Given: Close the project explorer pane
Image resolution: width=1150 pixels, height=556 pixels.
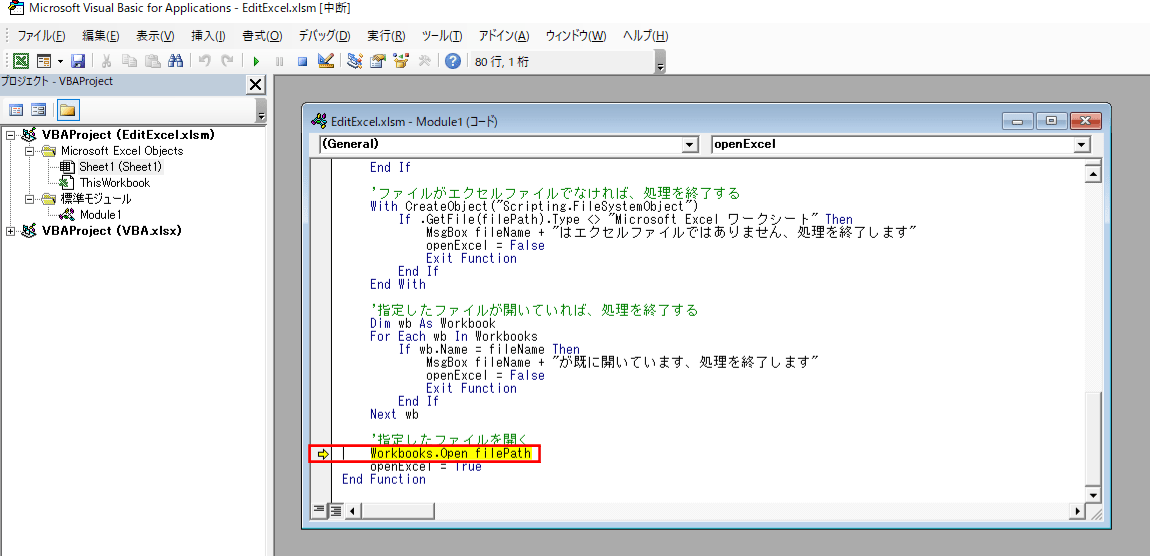Looking at the screenshot, I should click(255, 85).
